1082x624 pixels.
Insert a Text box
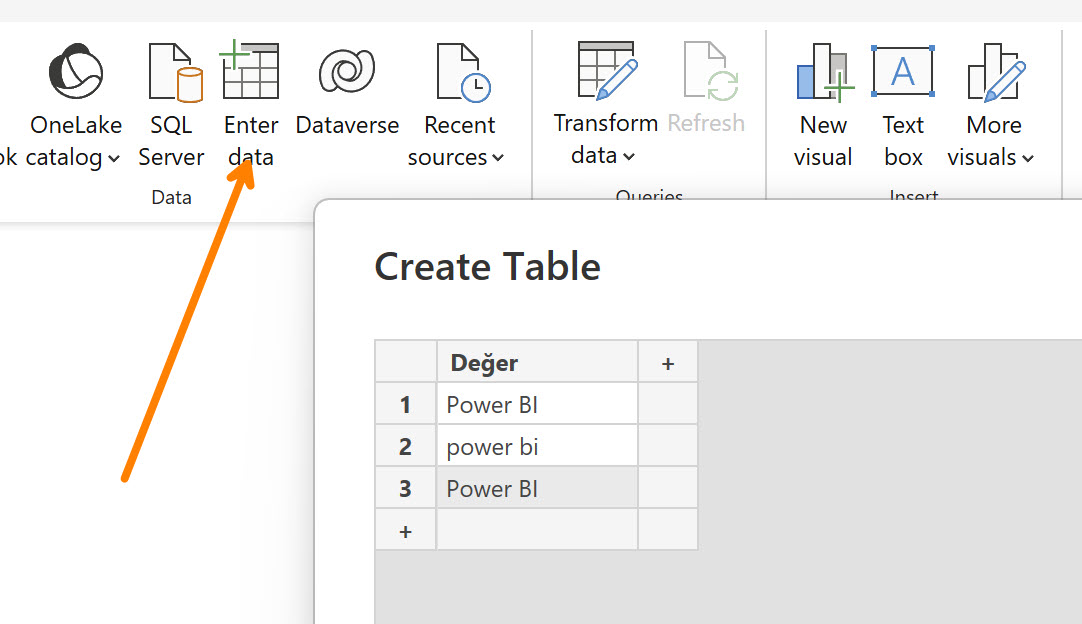(903, 72)
